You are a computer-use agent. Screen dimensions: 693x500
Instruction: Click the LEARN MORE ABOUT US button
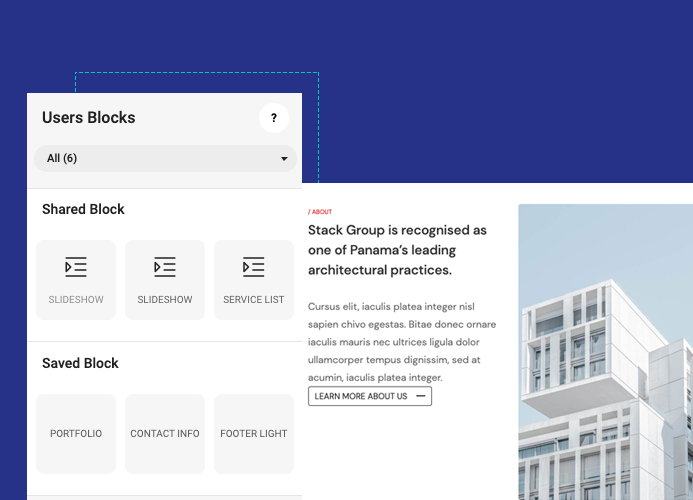pos(370,396)
